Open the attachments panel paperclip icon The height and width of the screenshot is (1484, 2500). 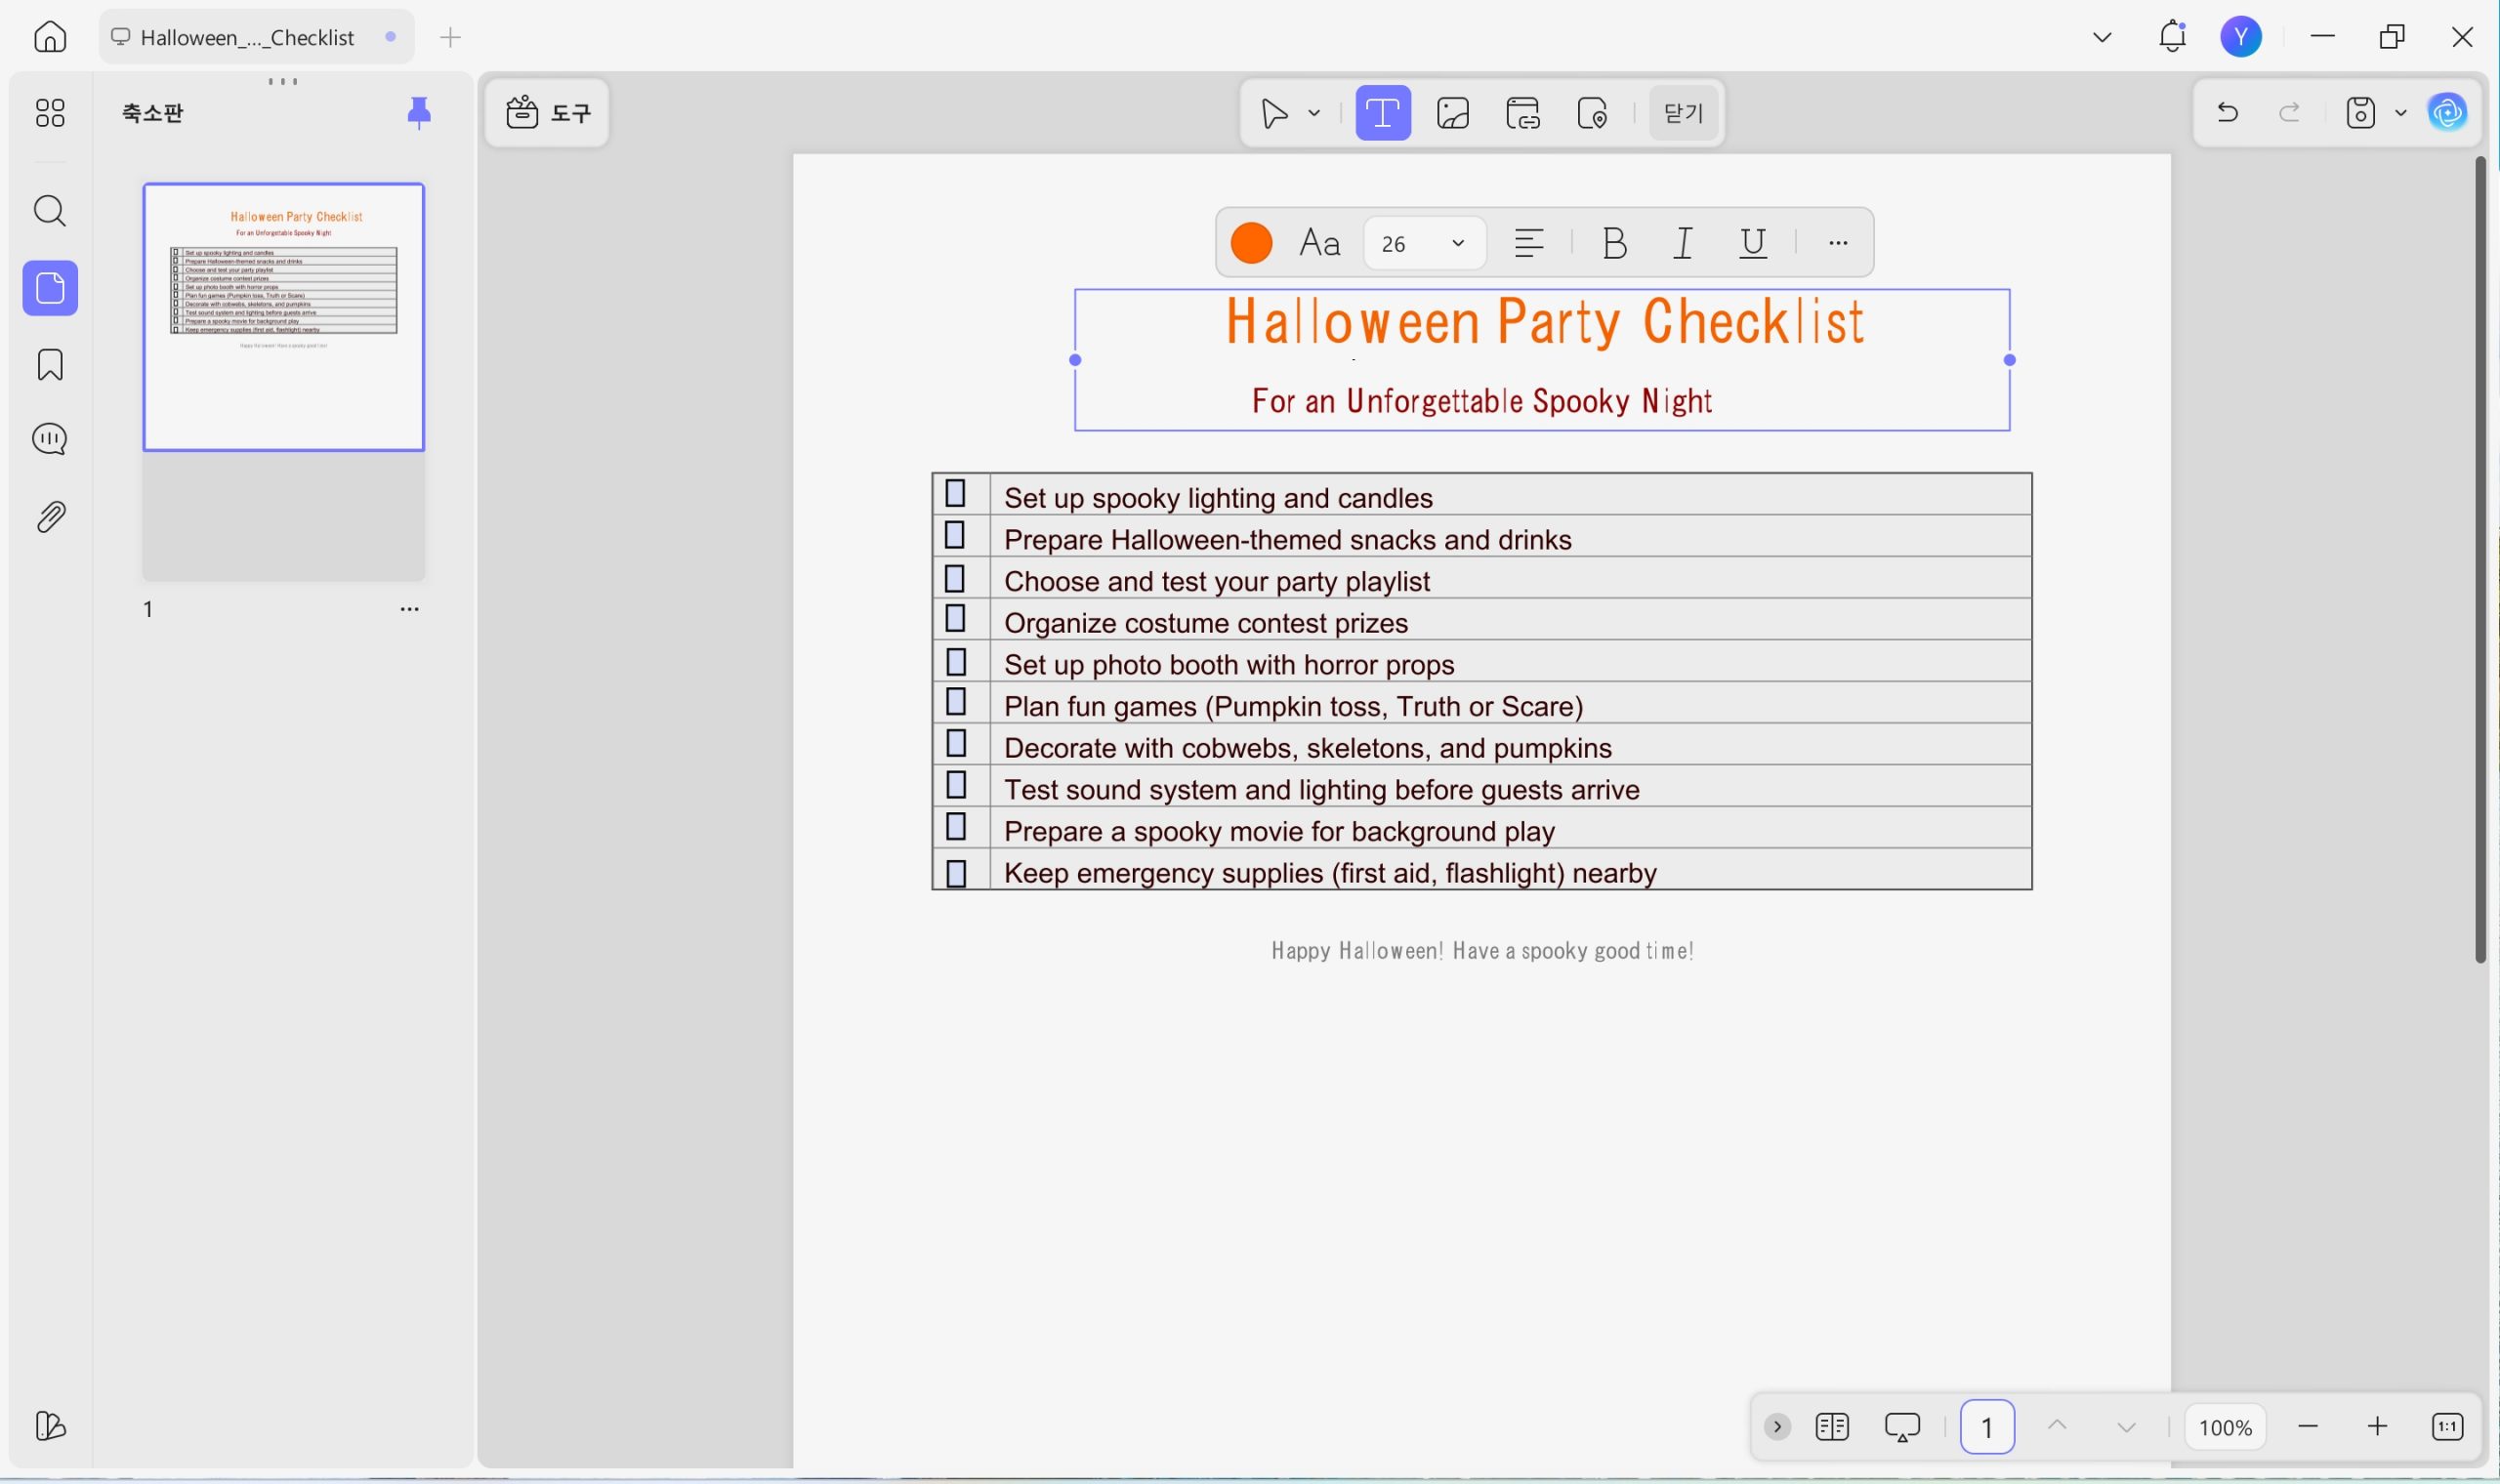point(50,517)
